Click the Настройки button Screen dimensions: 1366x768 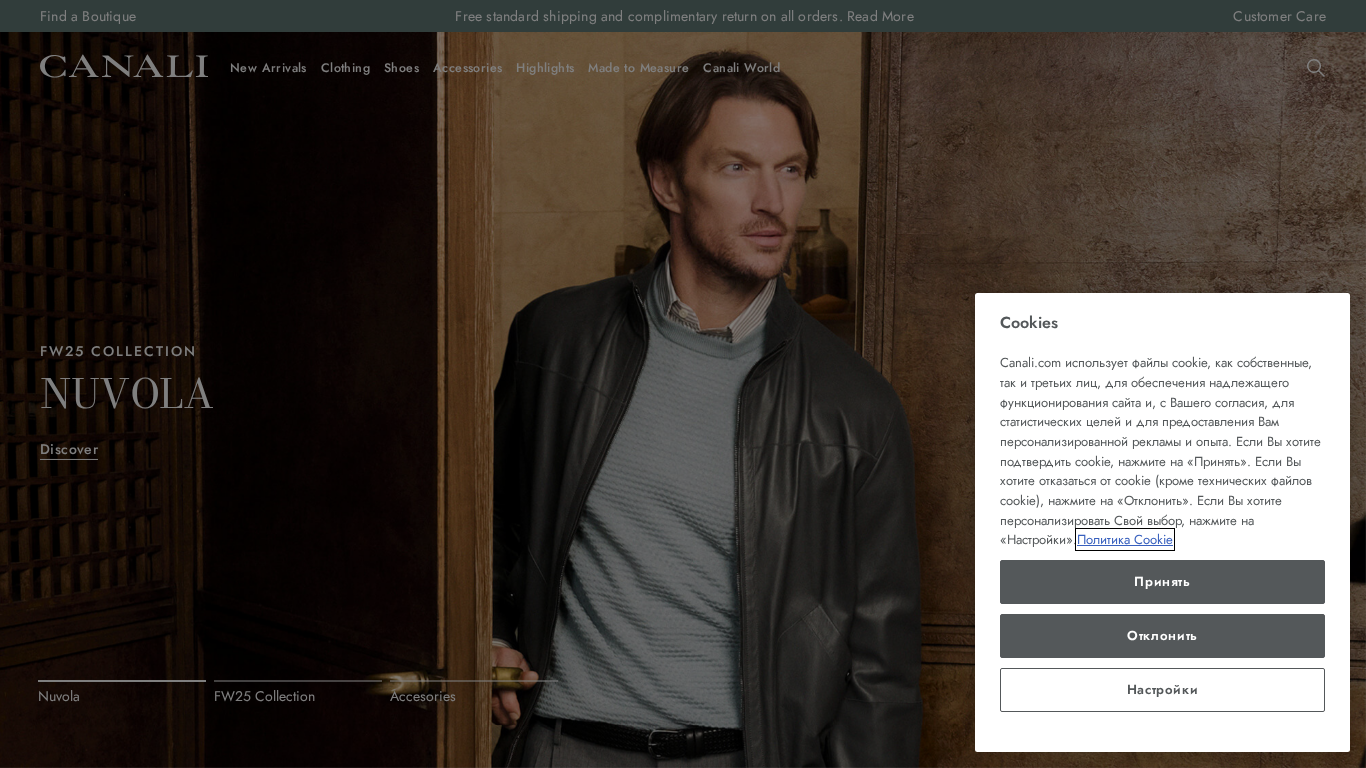coord(1162,690)
